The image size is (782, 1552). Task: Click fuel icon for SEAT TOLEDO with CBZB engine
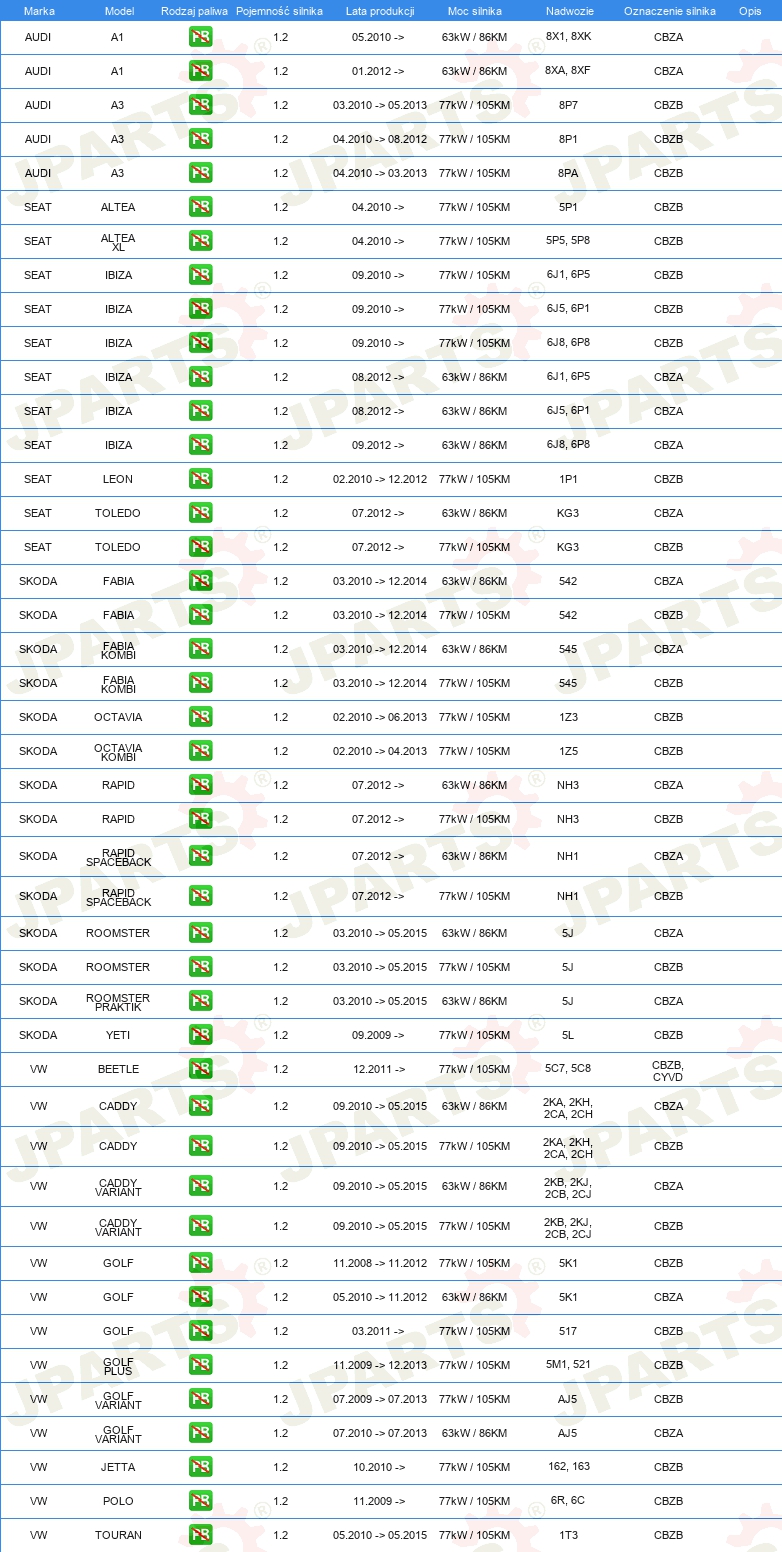[200, 547]
